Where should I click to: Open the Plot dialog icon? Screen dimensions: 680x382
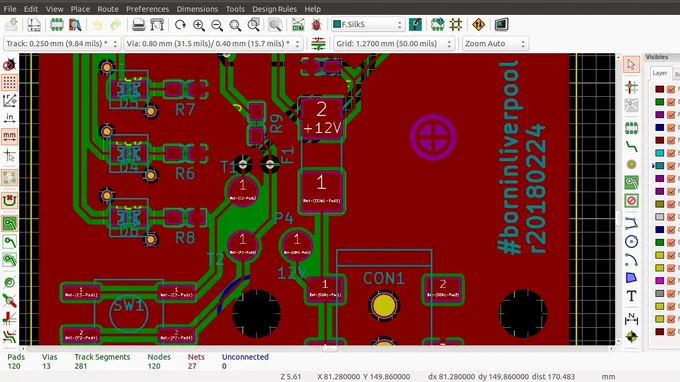[157, 25]
